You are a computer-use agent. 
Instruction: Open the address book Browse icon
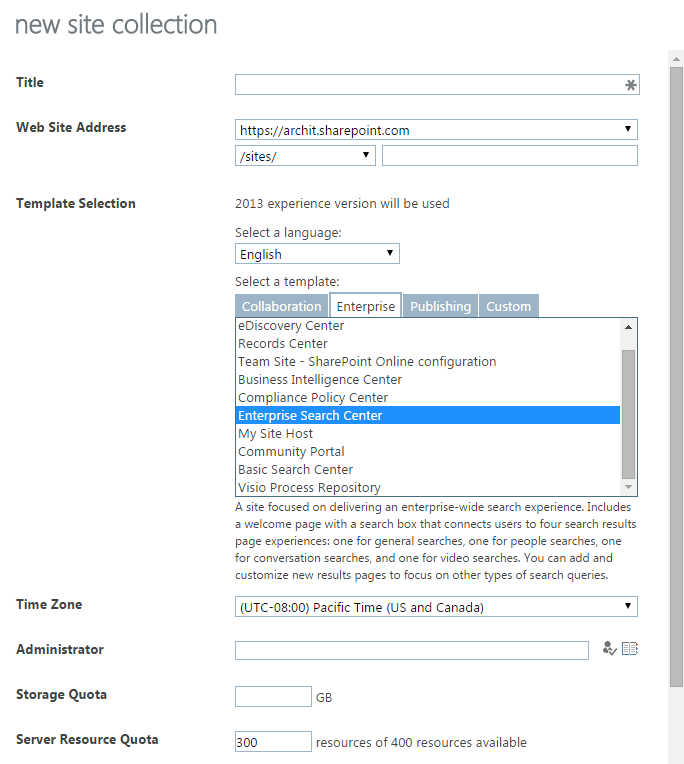coord(629,649)
